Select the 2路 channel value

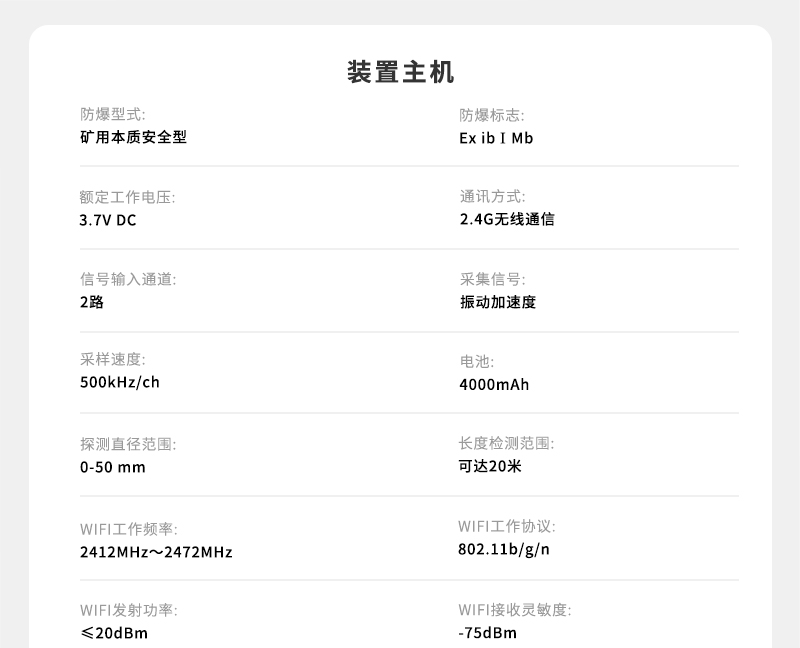click(x=92, y=301)
